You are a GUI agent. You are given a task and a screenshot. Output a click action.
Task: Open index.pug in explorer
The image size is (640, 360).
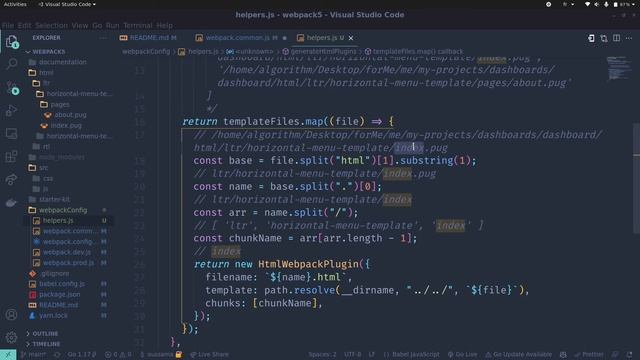coord(66,126)
